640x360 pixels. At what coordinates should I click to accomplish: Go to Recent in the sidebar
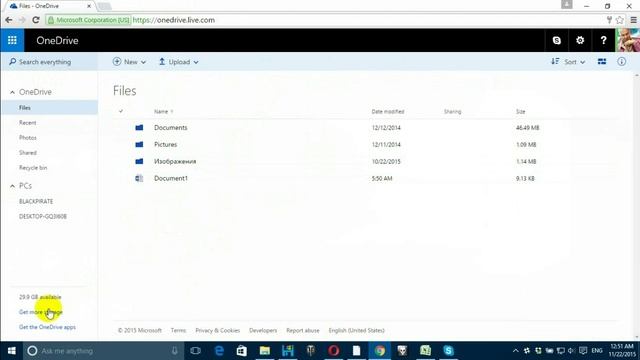[27, 122]
